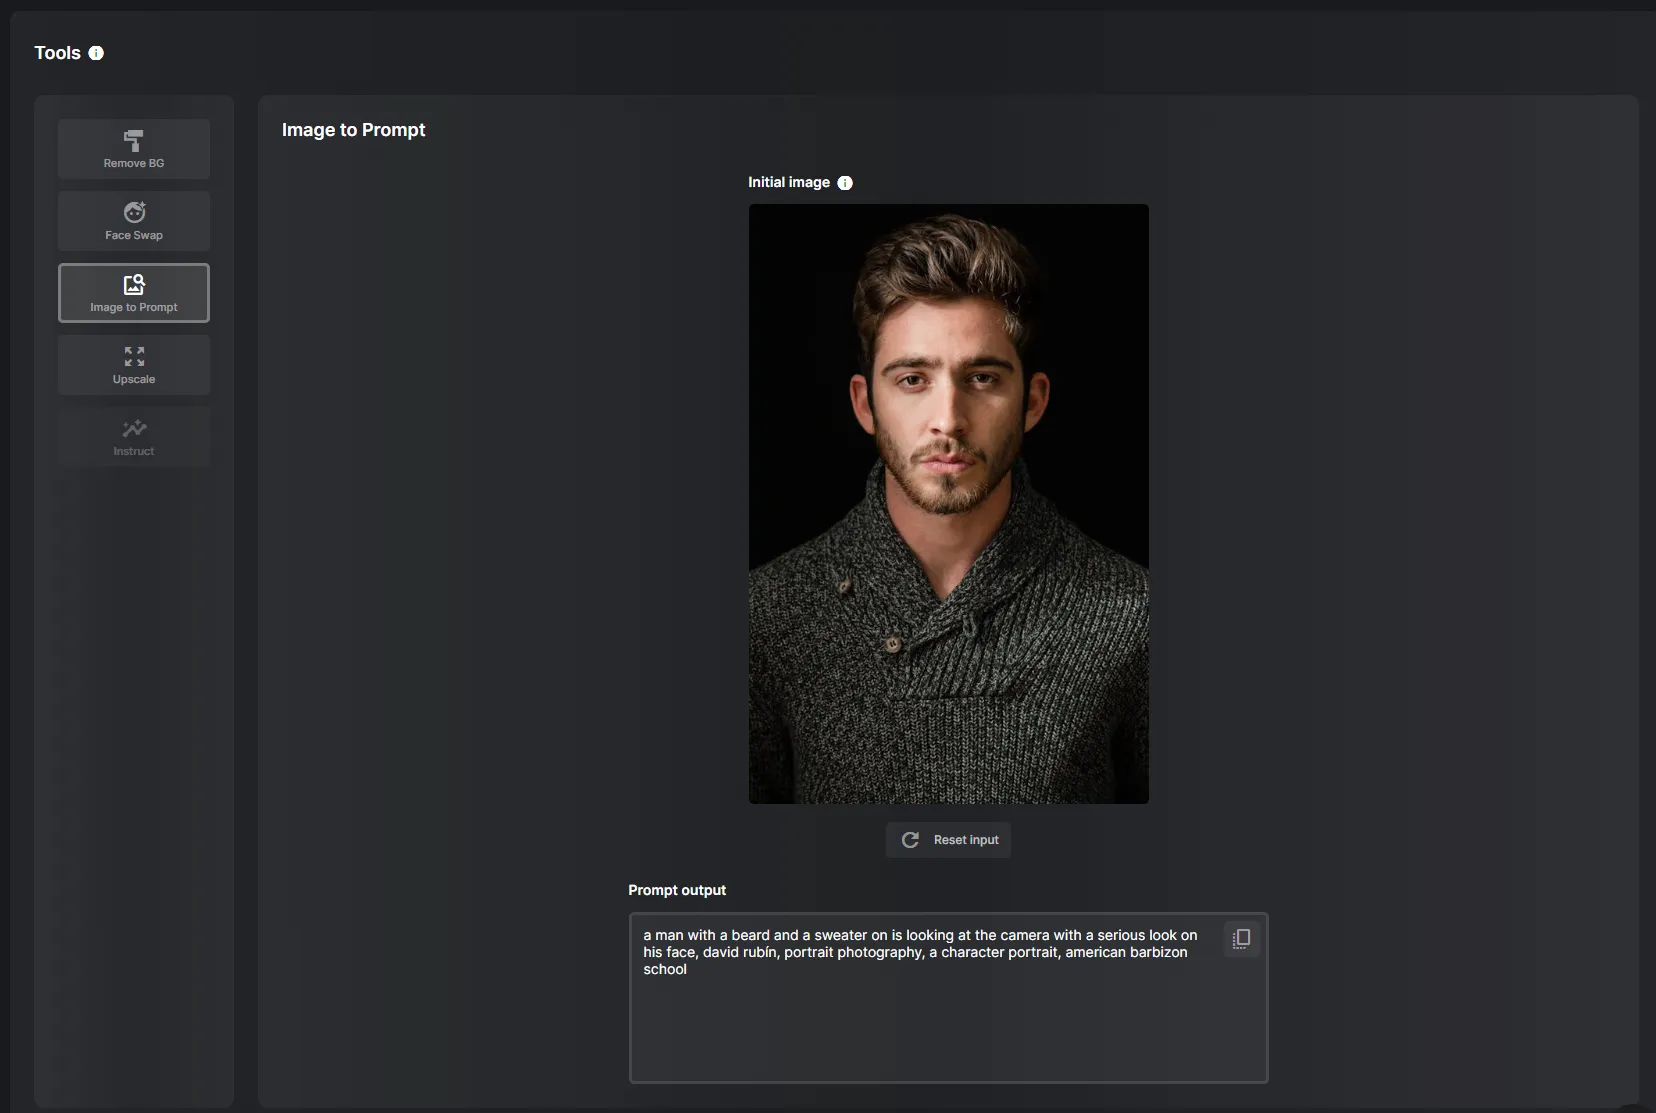The height and width of the screenshot is (1113, 1656).
Task: Click the info icon beside Initial image
Action: (x=845, y=183)
